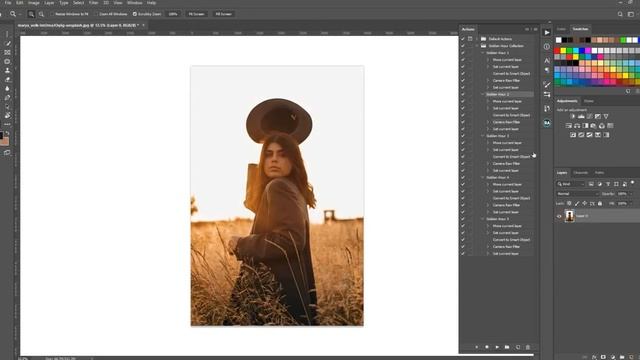640x360 pixels.
Task: Switch to the Paths tab
Action: [x=599, y=173]
